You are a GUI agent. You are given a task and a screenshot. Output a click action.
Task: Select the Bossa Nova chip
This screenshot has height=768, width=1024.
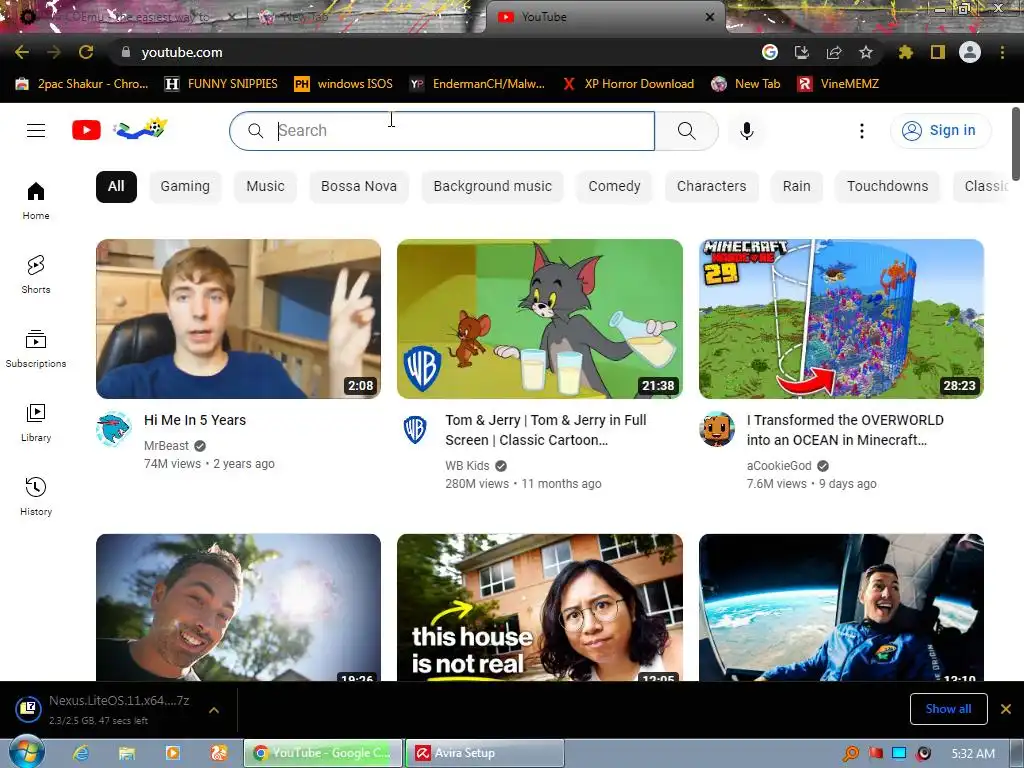click(359, 187)
